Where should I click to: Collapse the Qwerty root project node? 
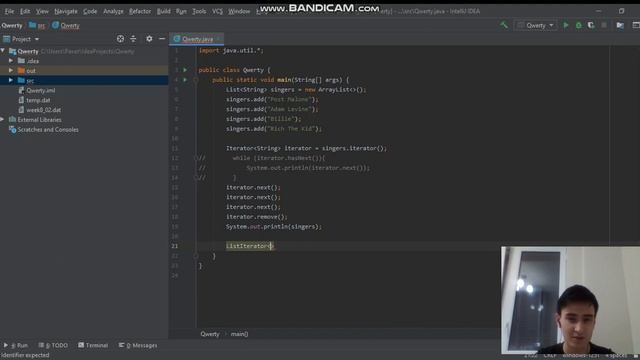[3, 51]
